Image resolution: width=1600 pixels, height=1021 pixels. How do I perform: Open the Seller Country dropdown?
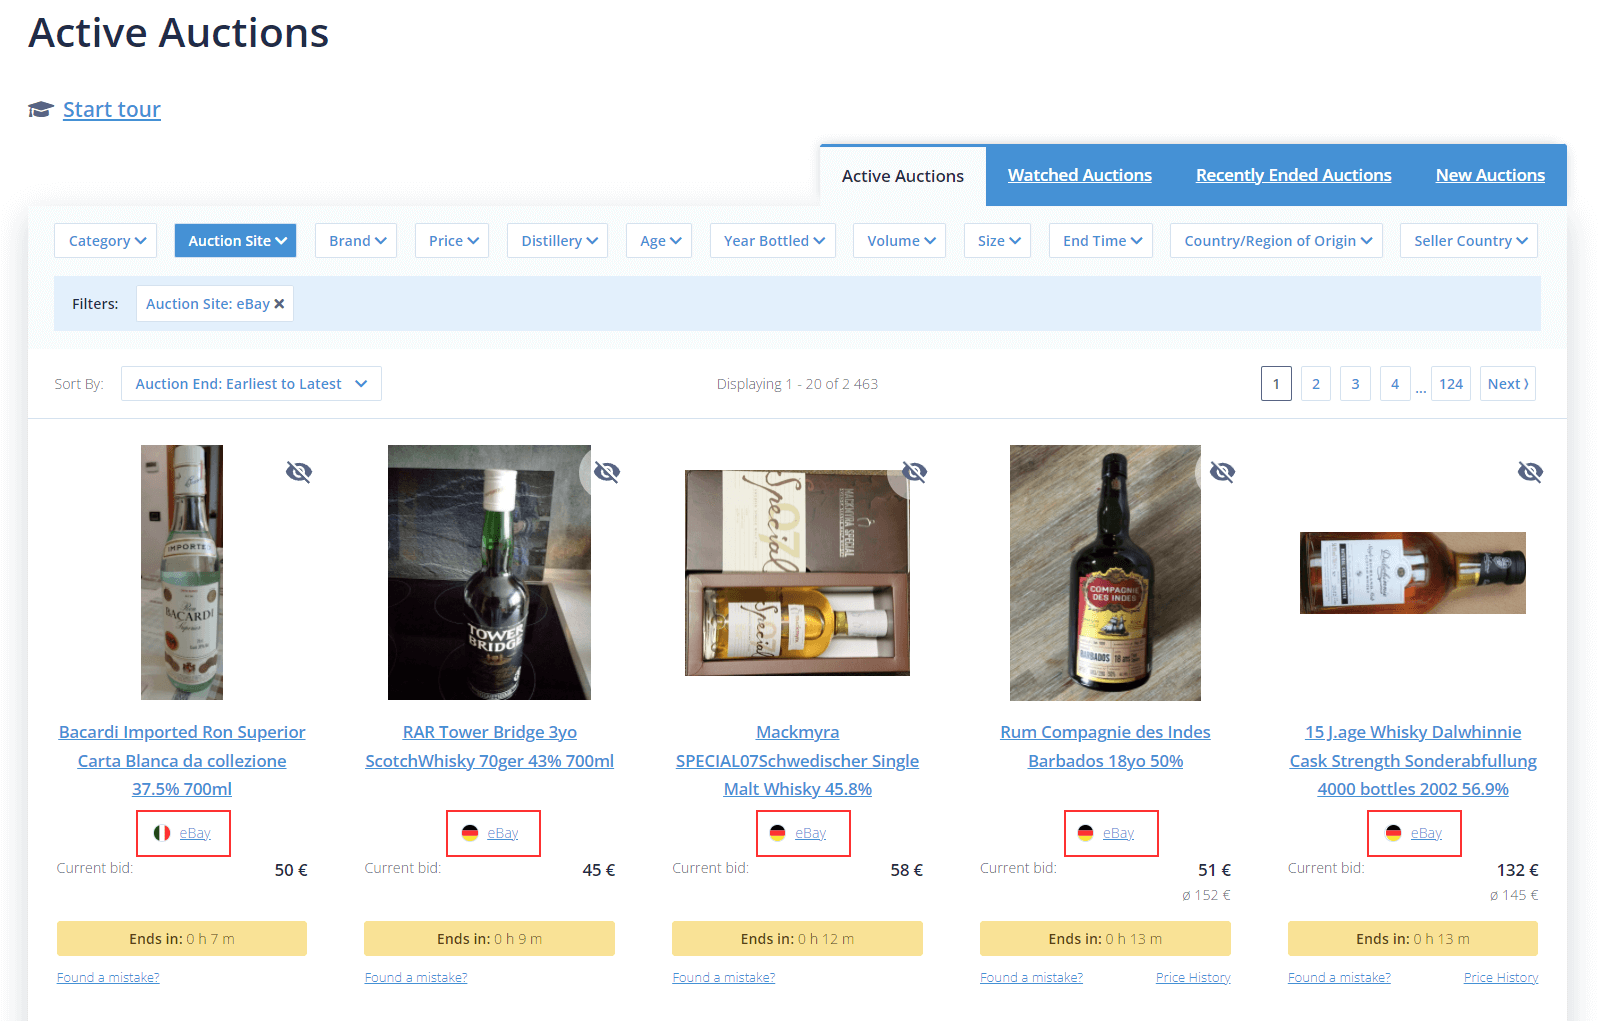click(x=1469, y=241)
